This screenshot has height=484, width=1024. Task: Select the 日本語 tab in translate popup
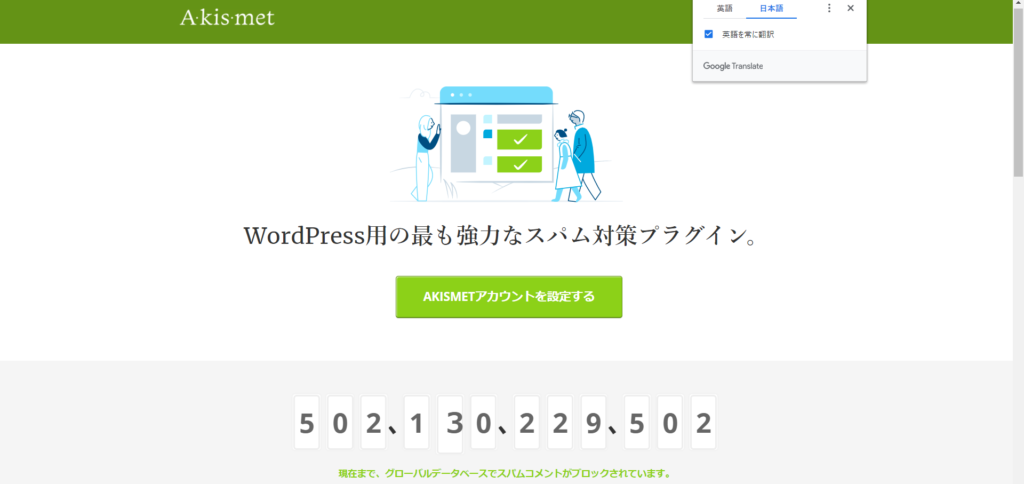771,8
